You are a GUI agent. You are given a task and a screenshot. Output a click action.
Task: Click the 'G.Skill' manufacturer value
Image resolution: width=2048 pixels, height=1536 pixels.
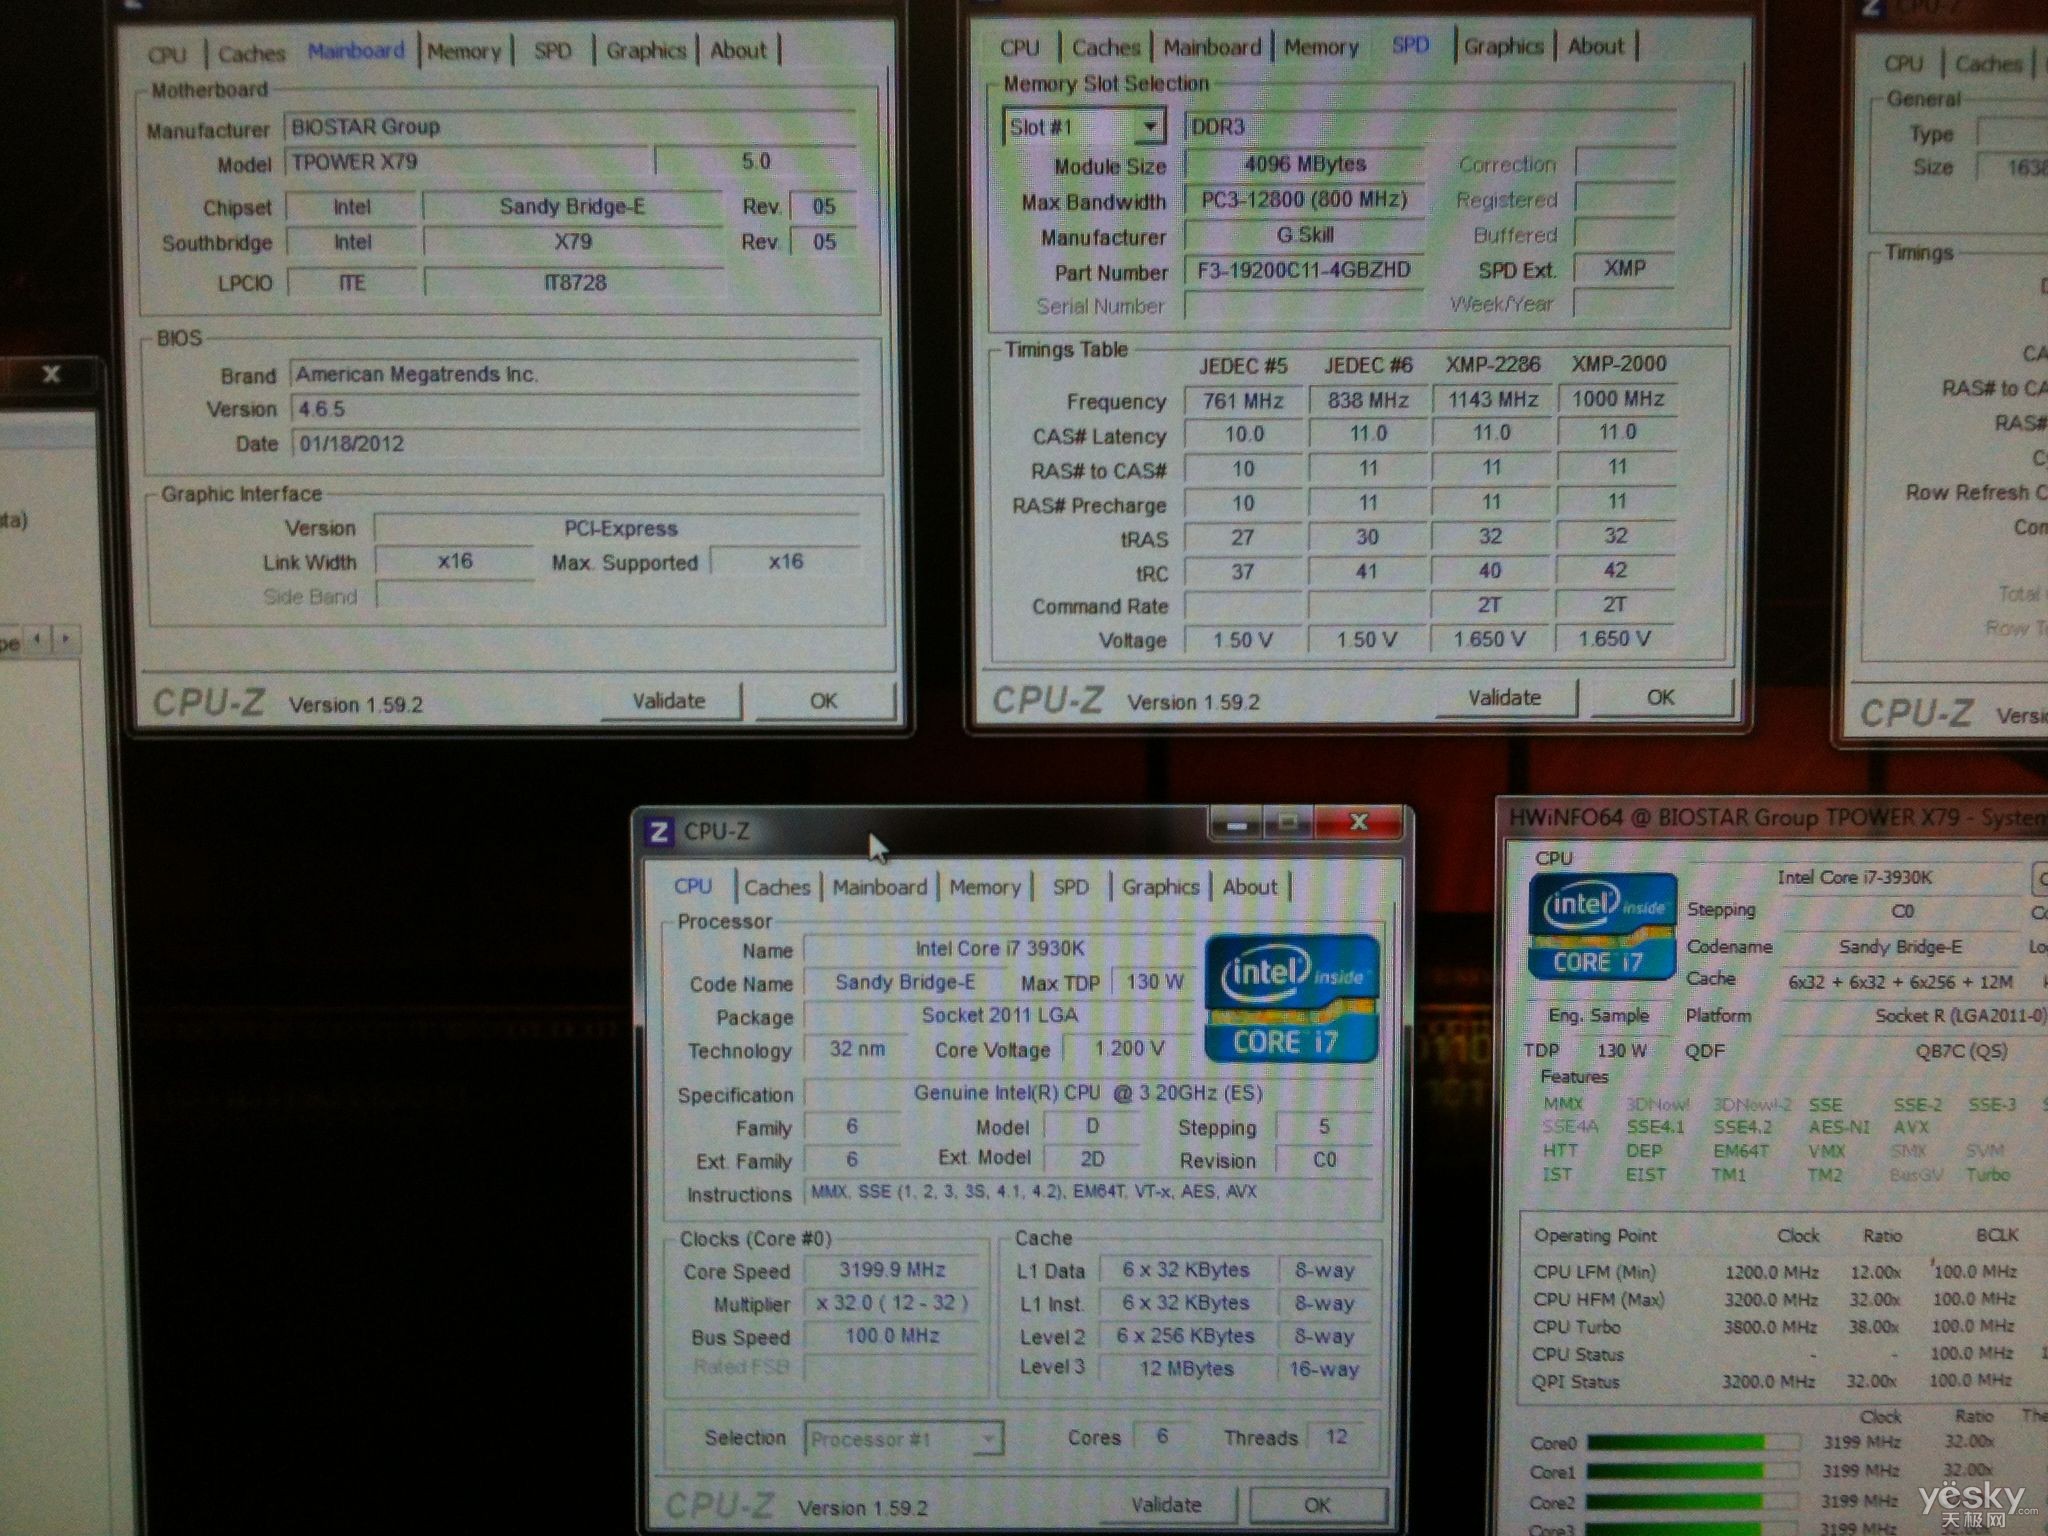point(1304,235)
